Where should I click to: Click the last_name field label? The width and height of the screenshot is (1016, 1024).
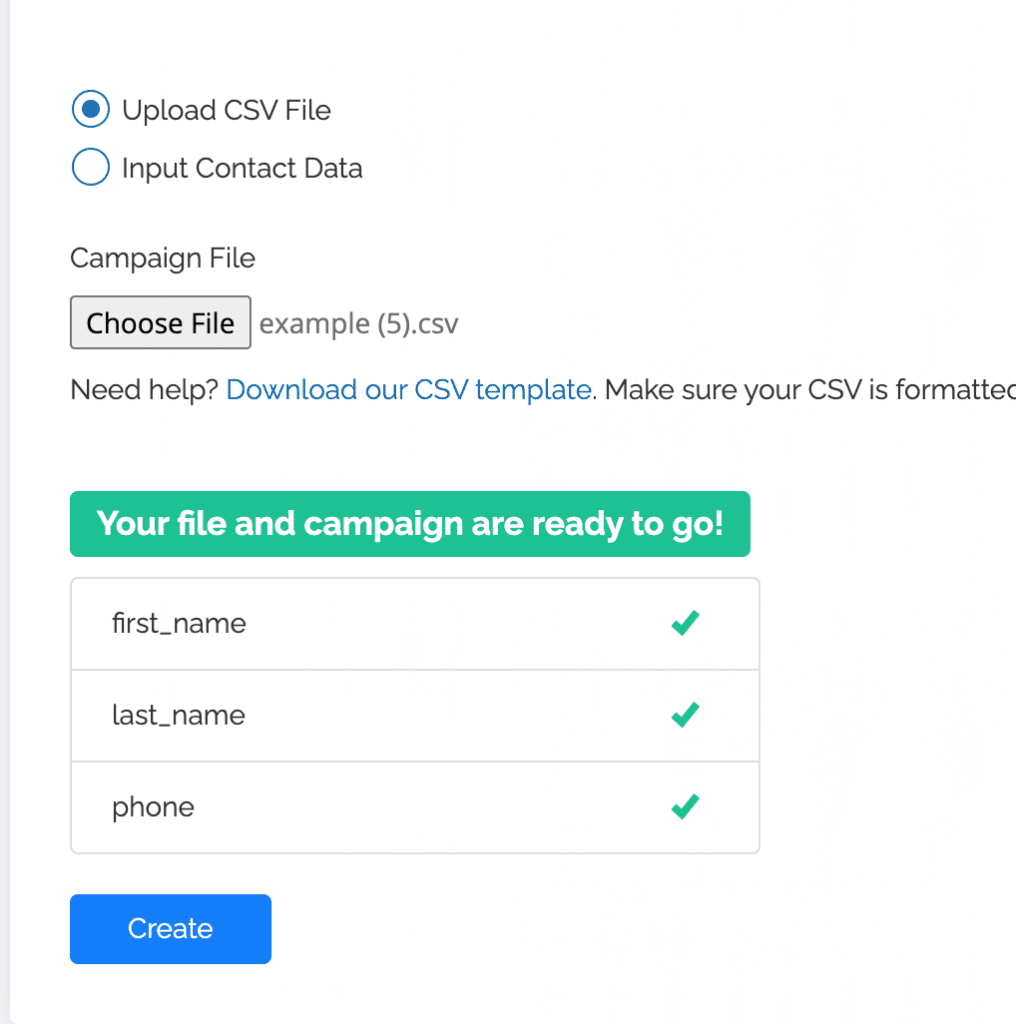[x=178, y=715]
